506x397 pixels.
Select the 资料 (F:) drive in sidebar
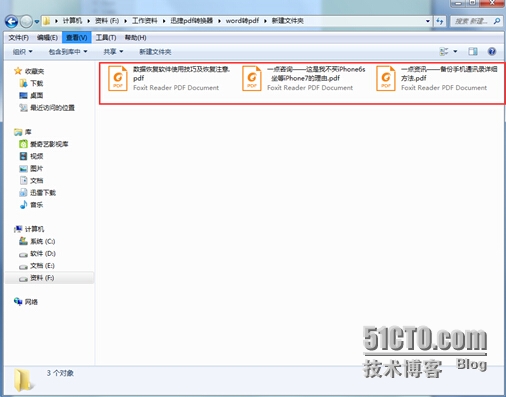tap(42, 278)
